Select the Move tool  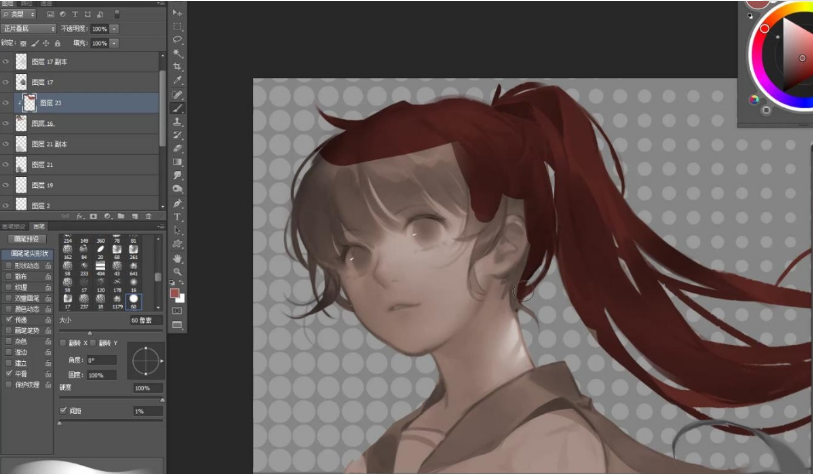tap(177, 12)
